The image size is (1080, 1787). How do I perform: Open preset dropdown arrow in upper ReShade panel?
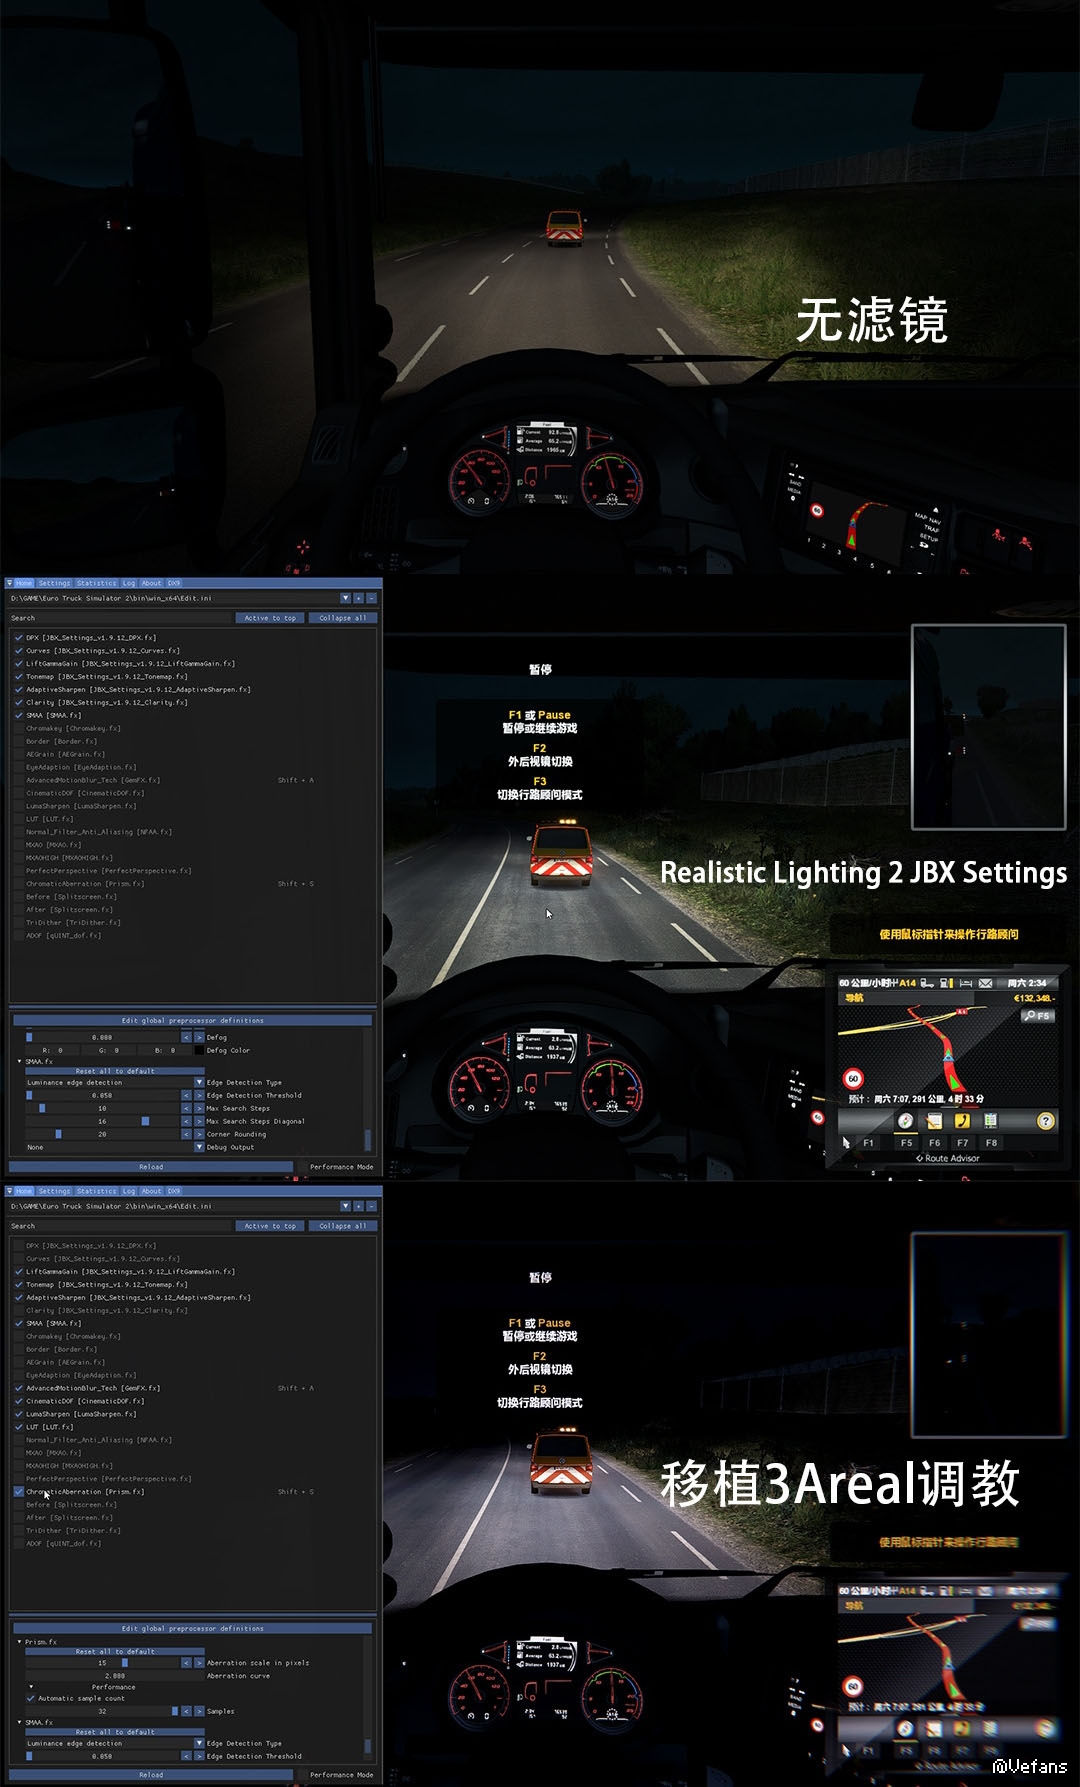[x=346, y=598]
